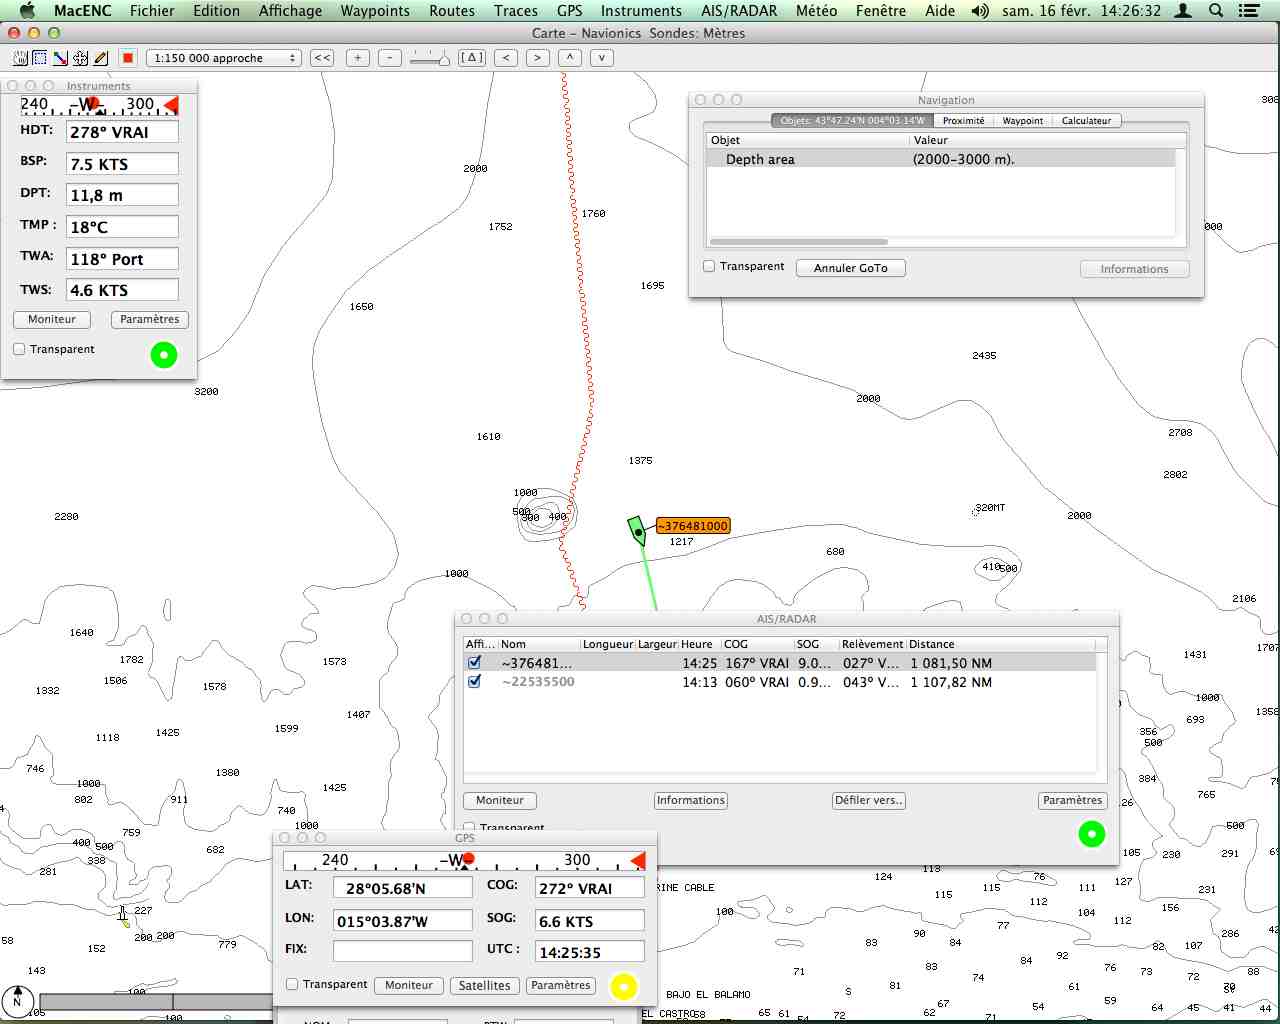Pan chart right with arrow button
The height and width of the screenshot is (1024, 1280).
[x=538, y=58]
